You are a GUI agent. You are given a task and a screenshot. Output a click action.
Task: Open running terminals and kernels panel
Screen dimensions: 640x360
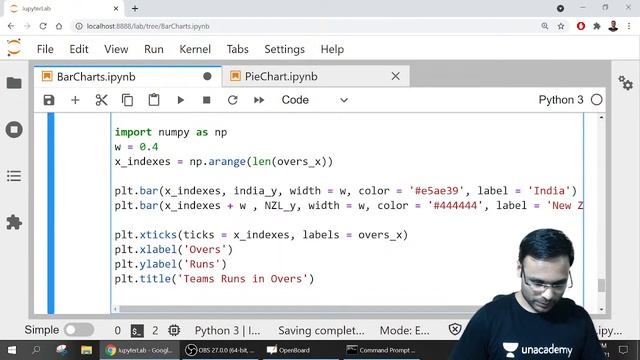pyautogui.click(x=14, y=130)
